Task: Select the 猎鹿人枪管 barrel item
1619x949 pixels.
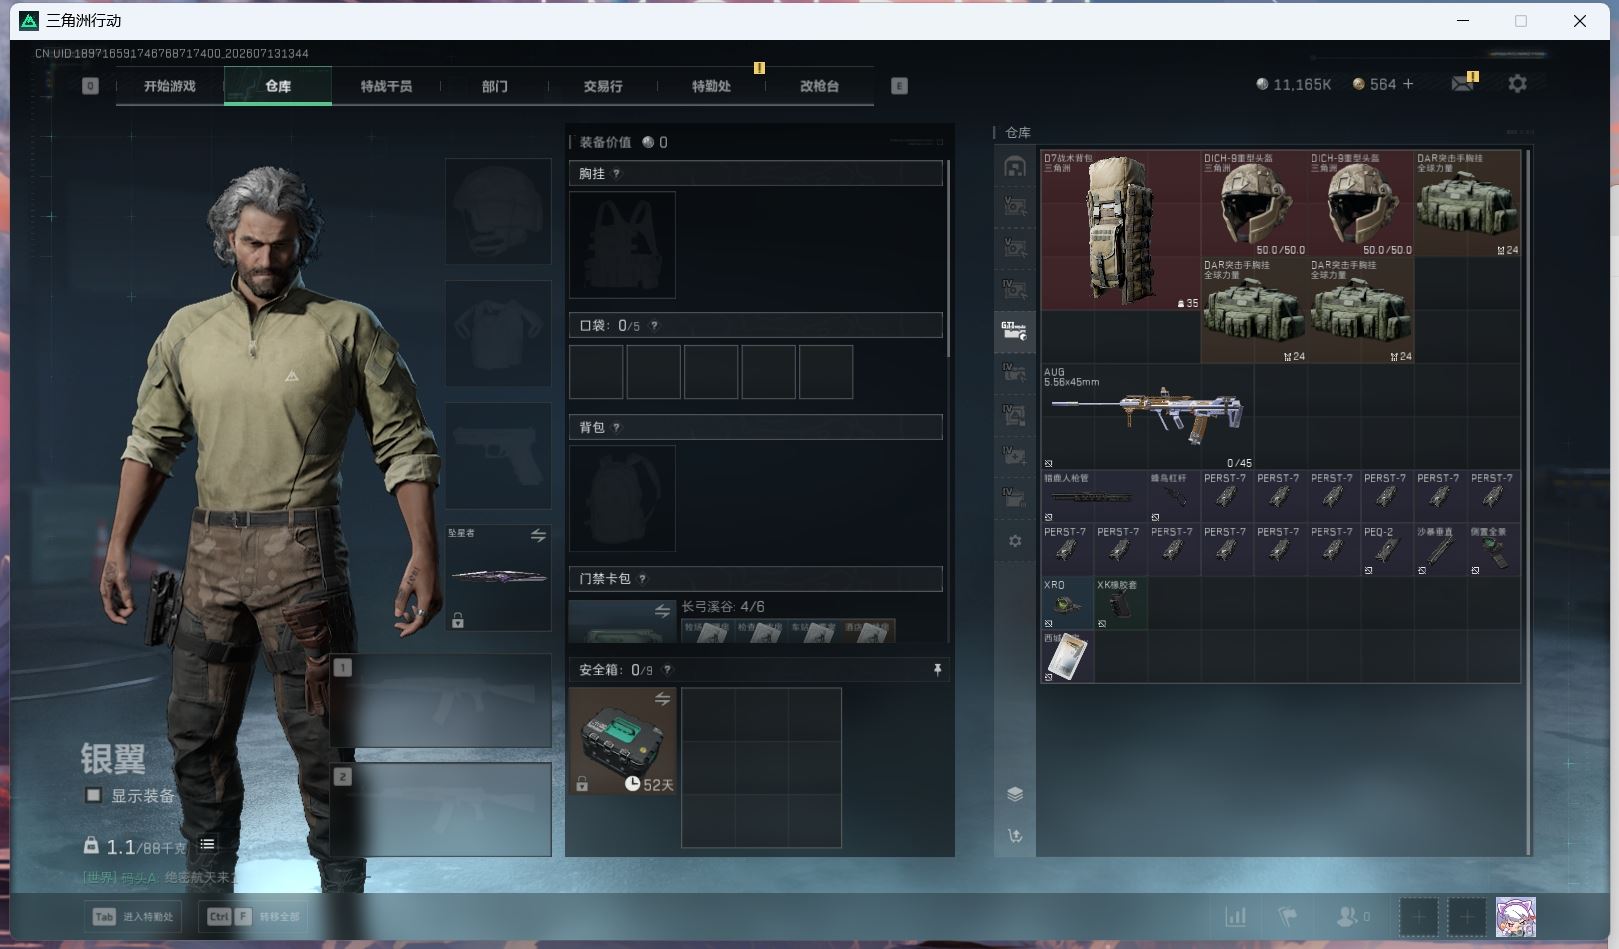Action: (x=1093, y=497)
